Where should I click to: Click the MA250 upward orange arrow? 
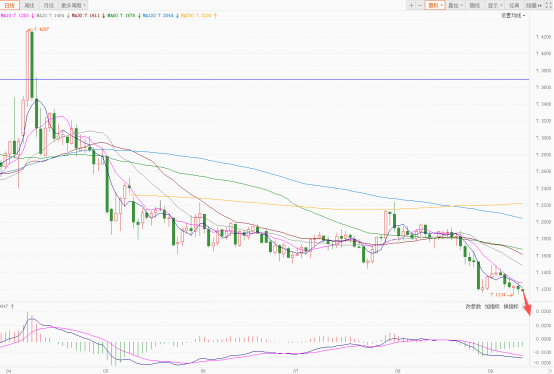[x=215, y=16]
